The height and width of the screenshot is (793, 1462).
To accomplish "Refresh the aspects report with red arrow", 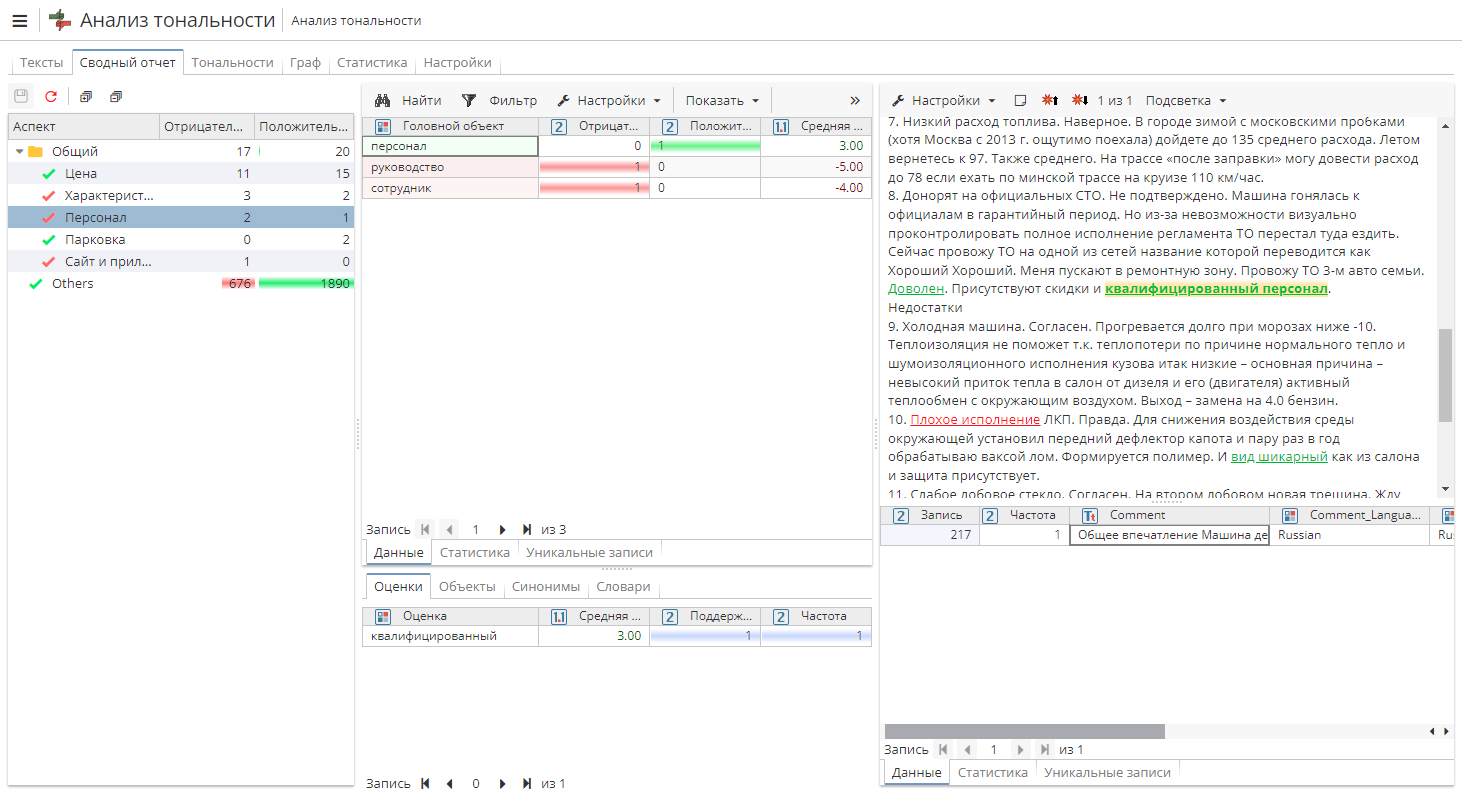I will point(51,97).
